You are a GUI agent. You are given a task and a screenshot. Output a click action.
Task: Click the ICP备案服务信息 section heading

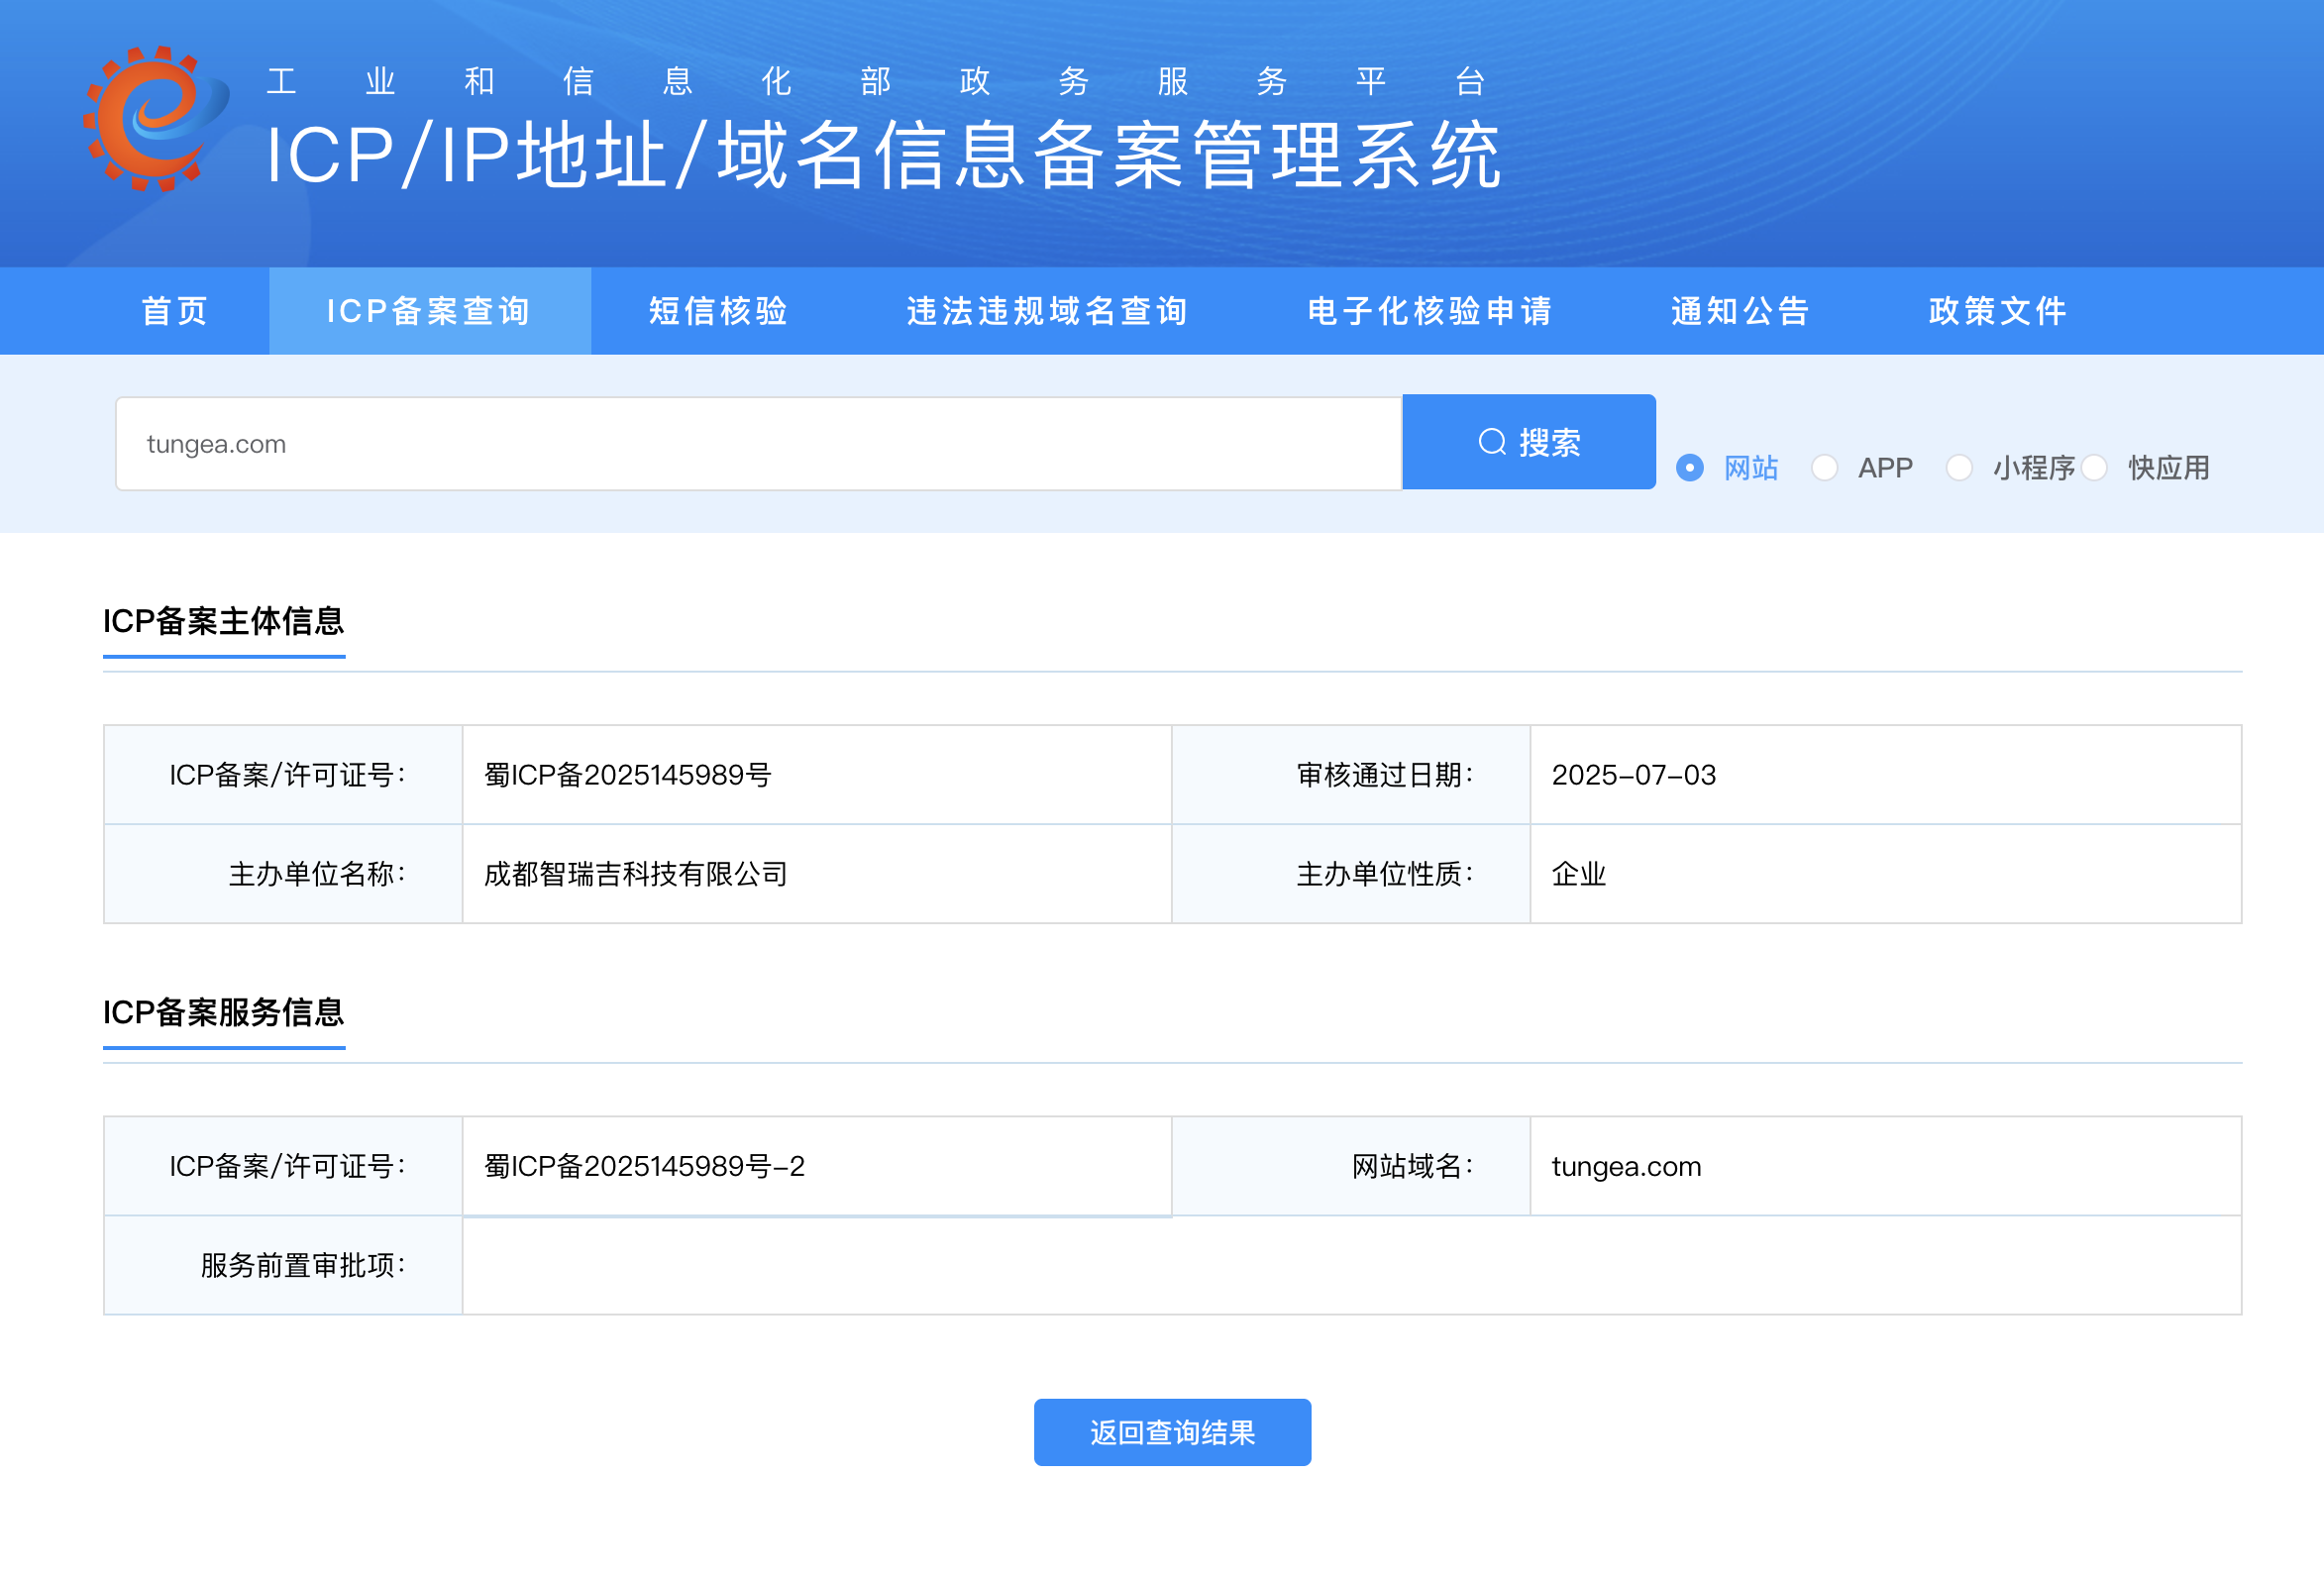point(224,1012)
